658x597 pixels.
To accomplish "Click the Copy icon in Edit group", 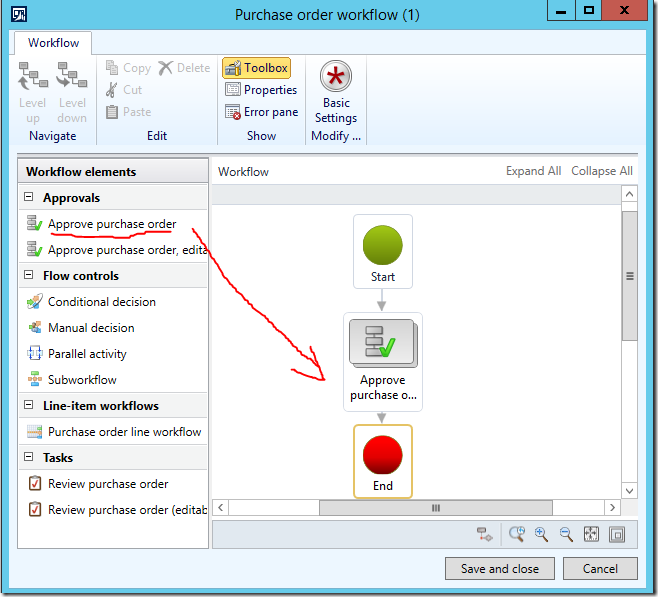I will click(x=112, y=68).
